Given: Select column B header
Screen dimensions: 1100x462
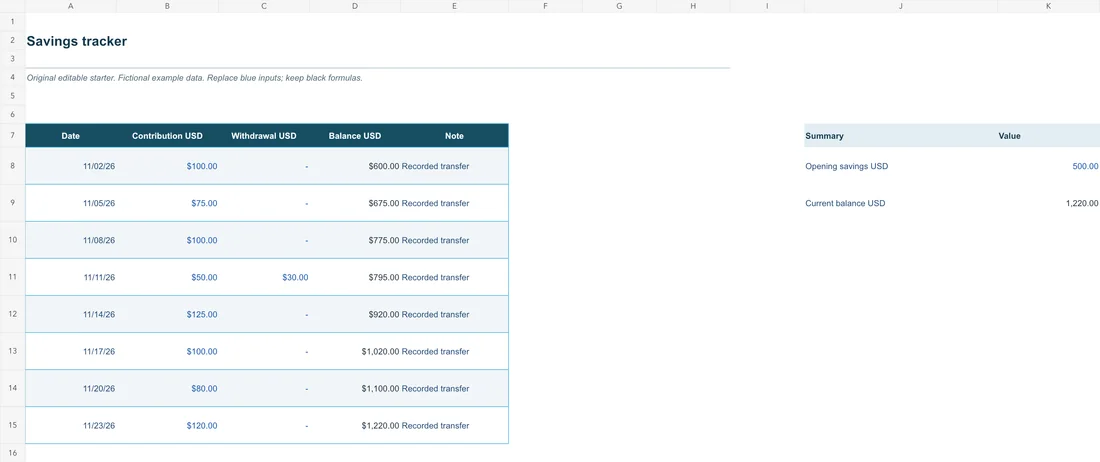Looking at the screenshot, I should (167, 6).
